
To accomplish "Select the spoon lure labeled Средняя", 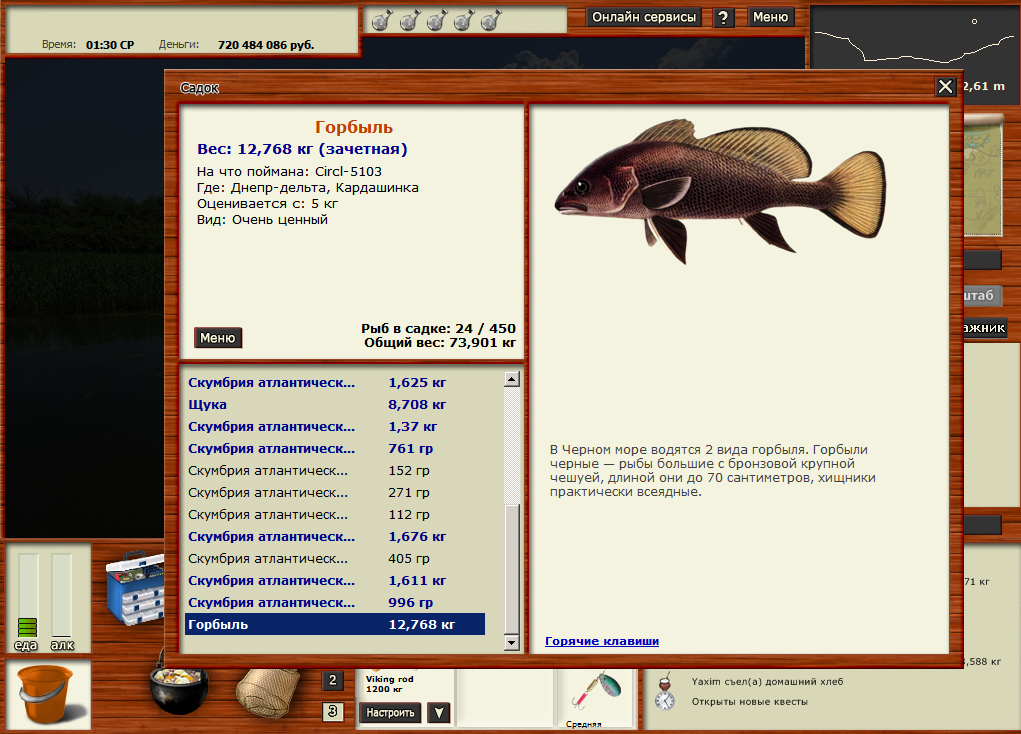I will click(x=594, y=694).
